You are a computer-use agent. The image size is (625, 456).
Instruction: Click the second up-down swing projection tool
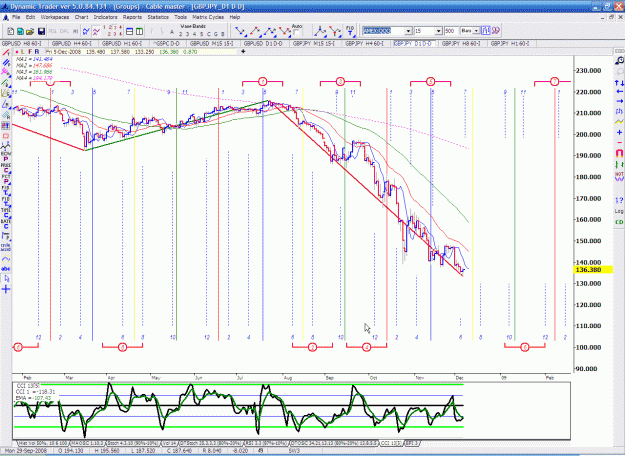tap(255, 31)
